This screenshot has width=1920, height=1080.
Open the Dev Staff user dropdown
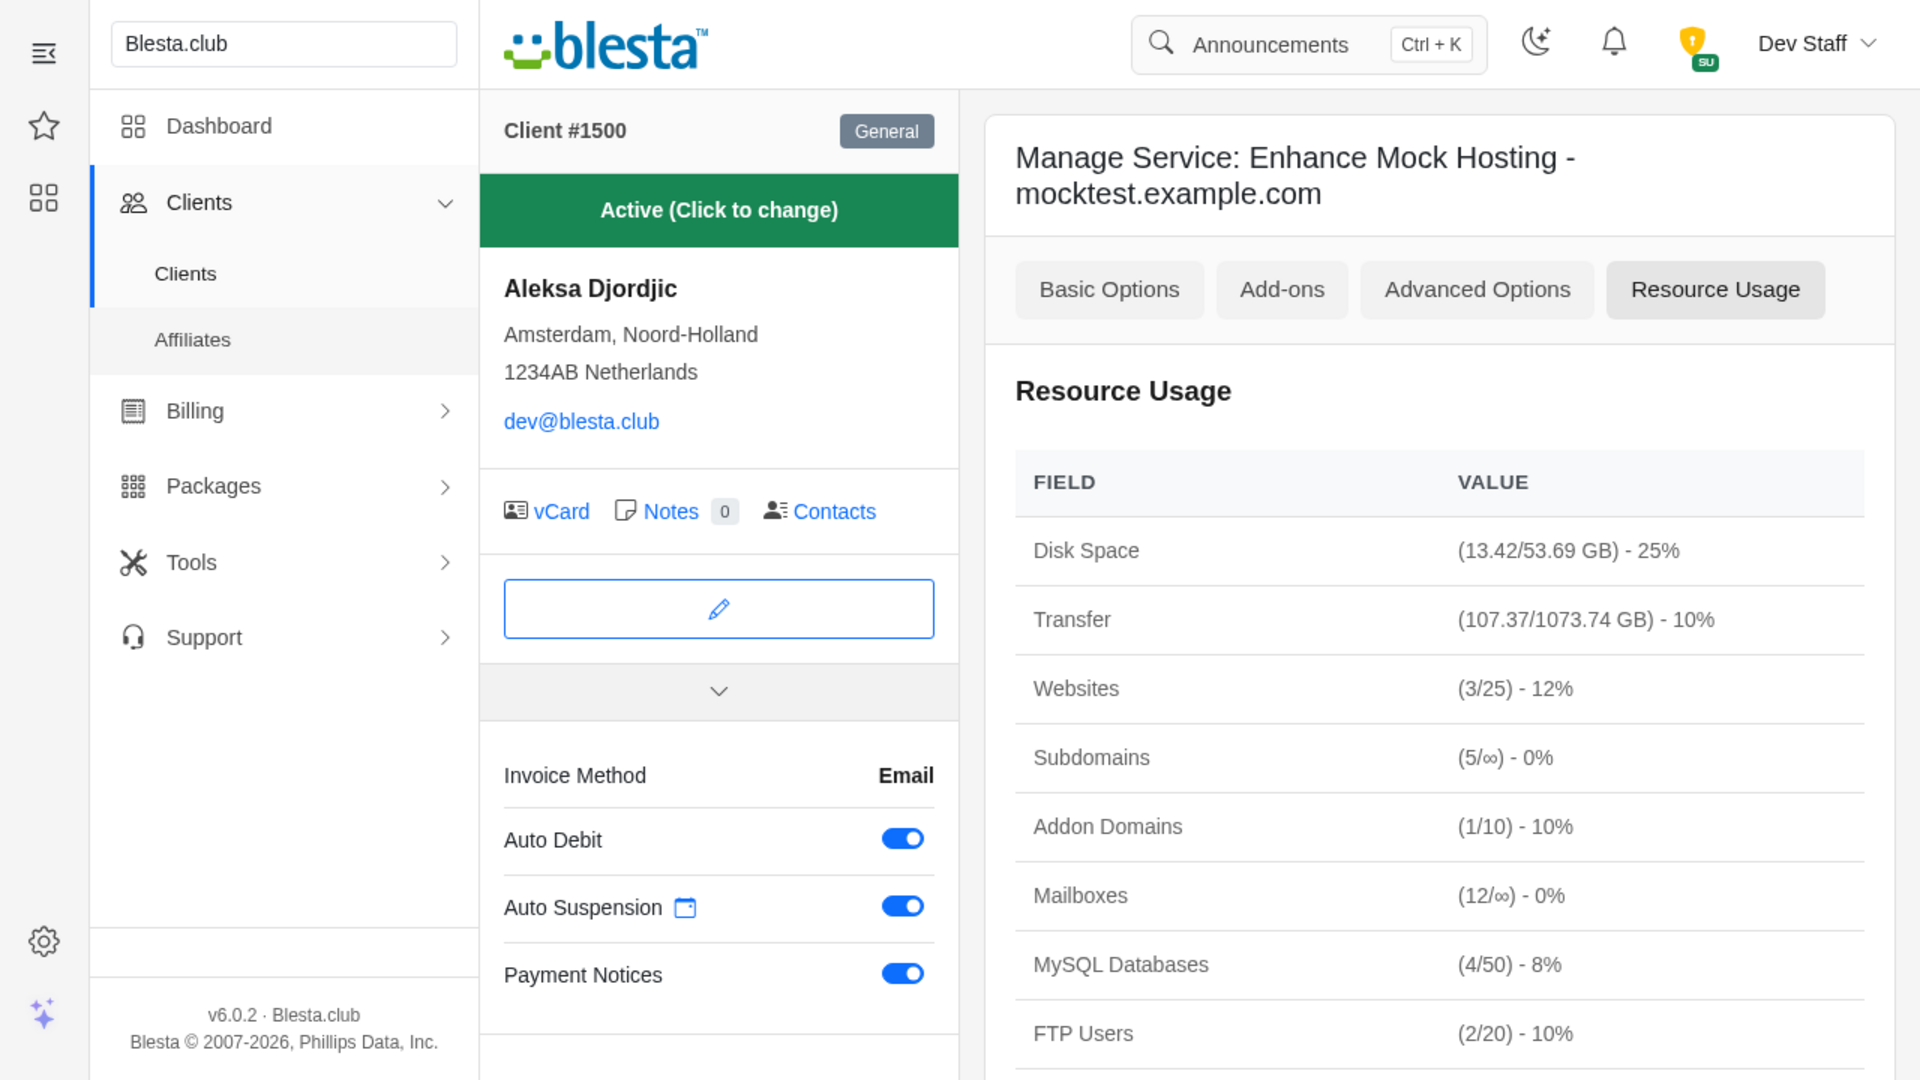1816,44
